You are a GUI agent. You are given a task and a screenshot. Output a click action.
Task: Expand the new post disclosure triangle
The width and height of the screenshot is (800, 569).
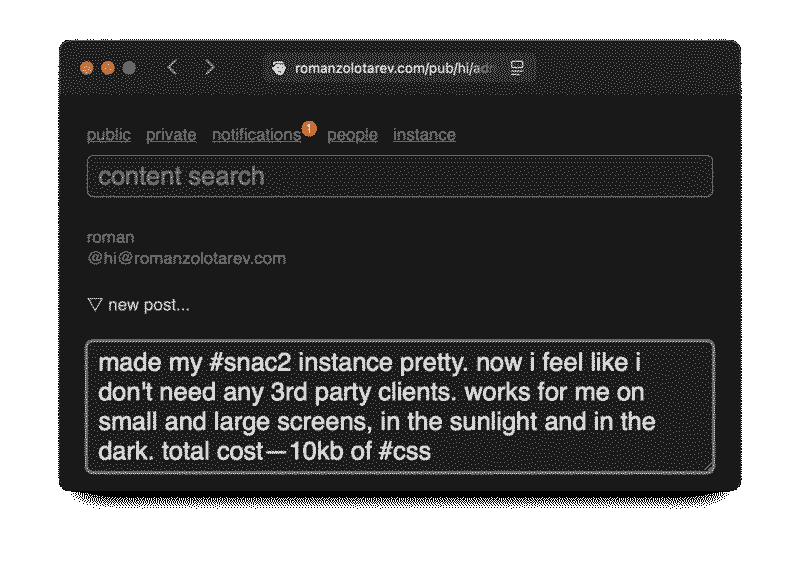click(x=95, y=305)
